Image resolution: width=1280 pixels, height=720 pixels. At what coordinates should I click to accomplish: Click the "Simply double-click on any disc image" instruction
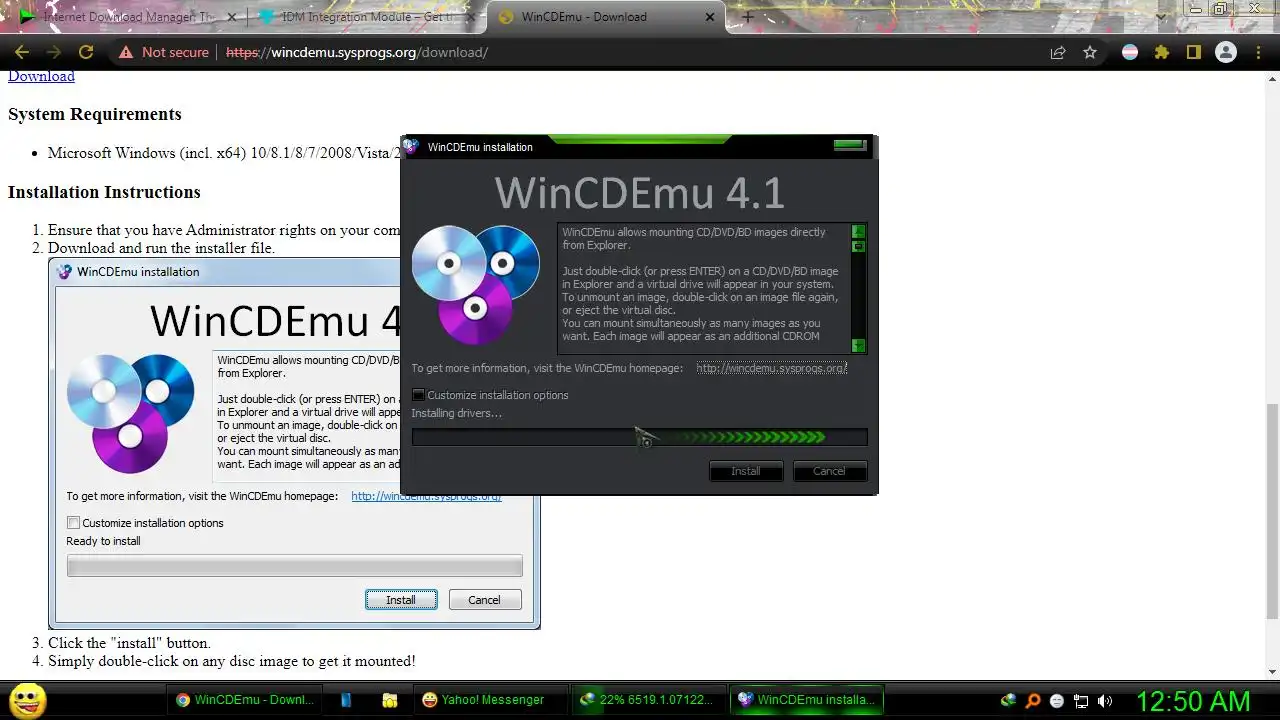coord(232,661)
